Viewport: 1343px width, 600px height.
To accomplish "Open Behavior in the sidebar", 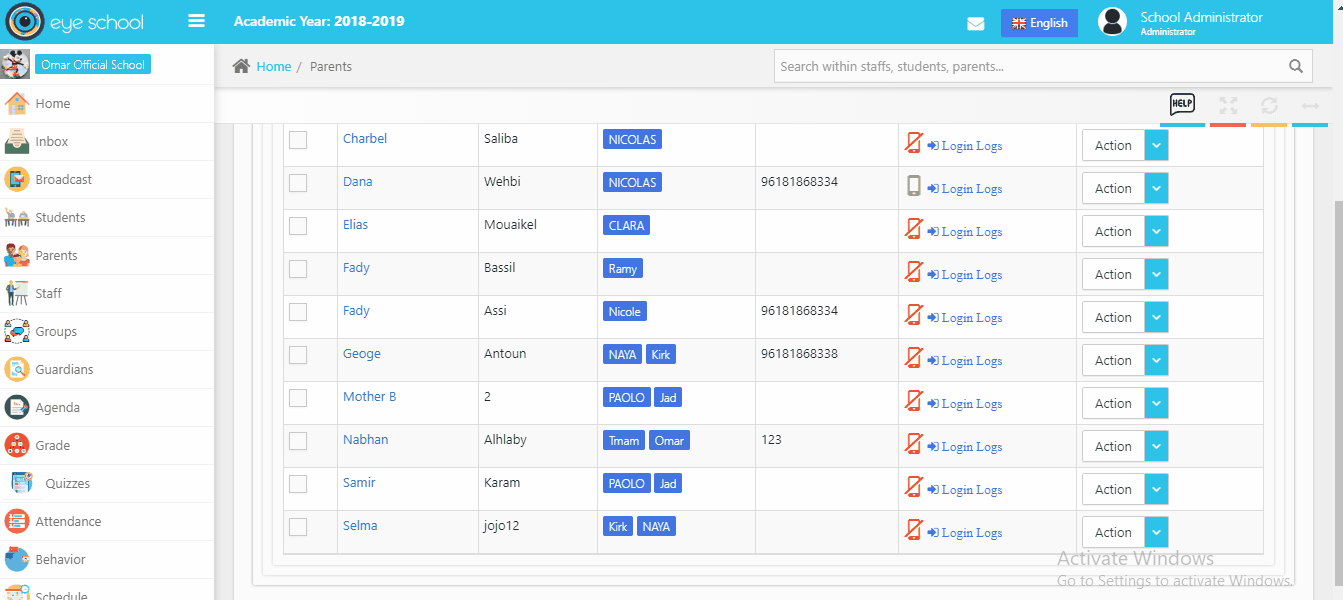I will [x=60, y=559].
